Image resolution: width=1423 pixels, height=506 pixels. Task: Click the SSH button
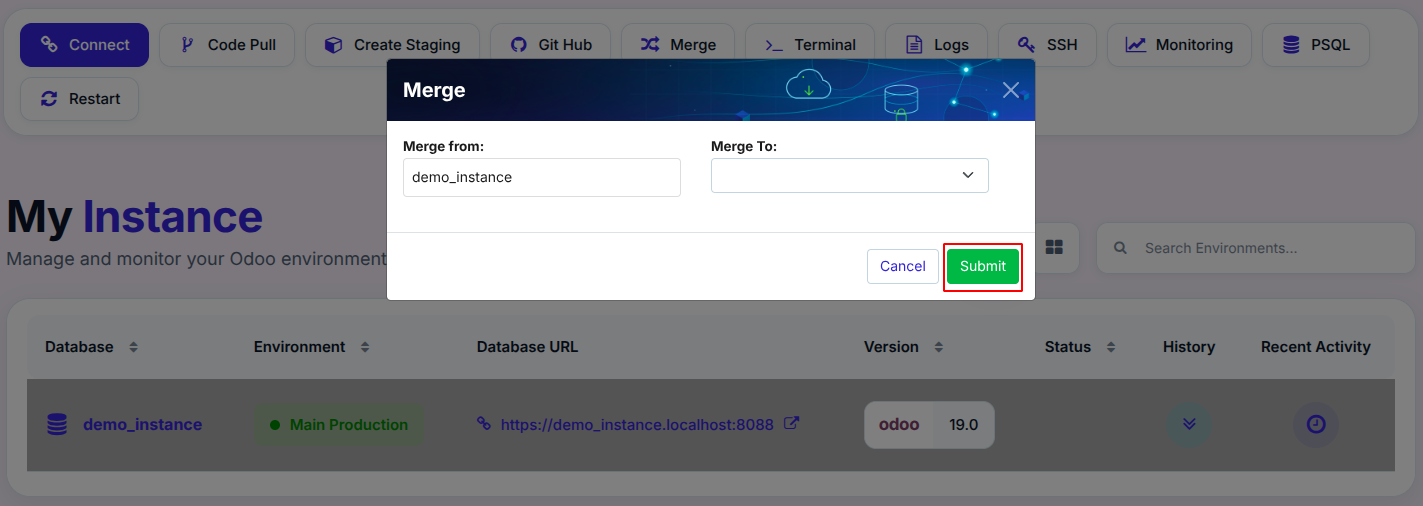[x=1047, y=45]
